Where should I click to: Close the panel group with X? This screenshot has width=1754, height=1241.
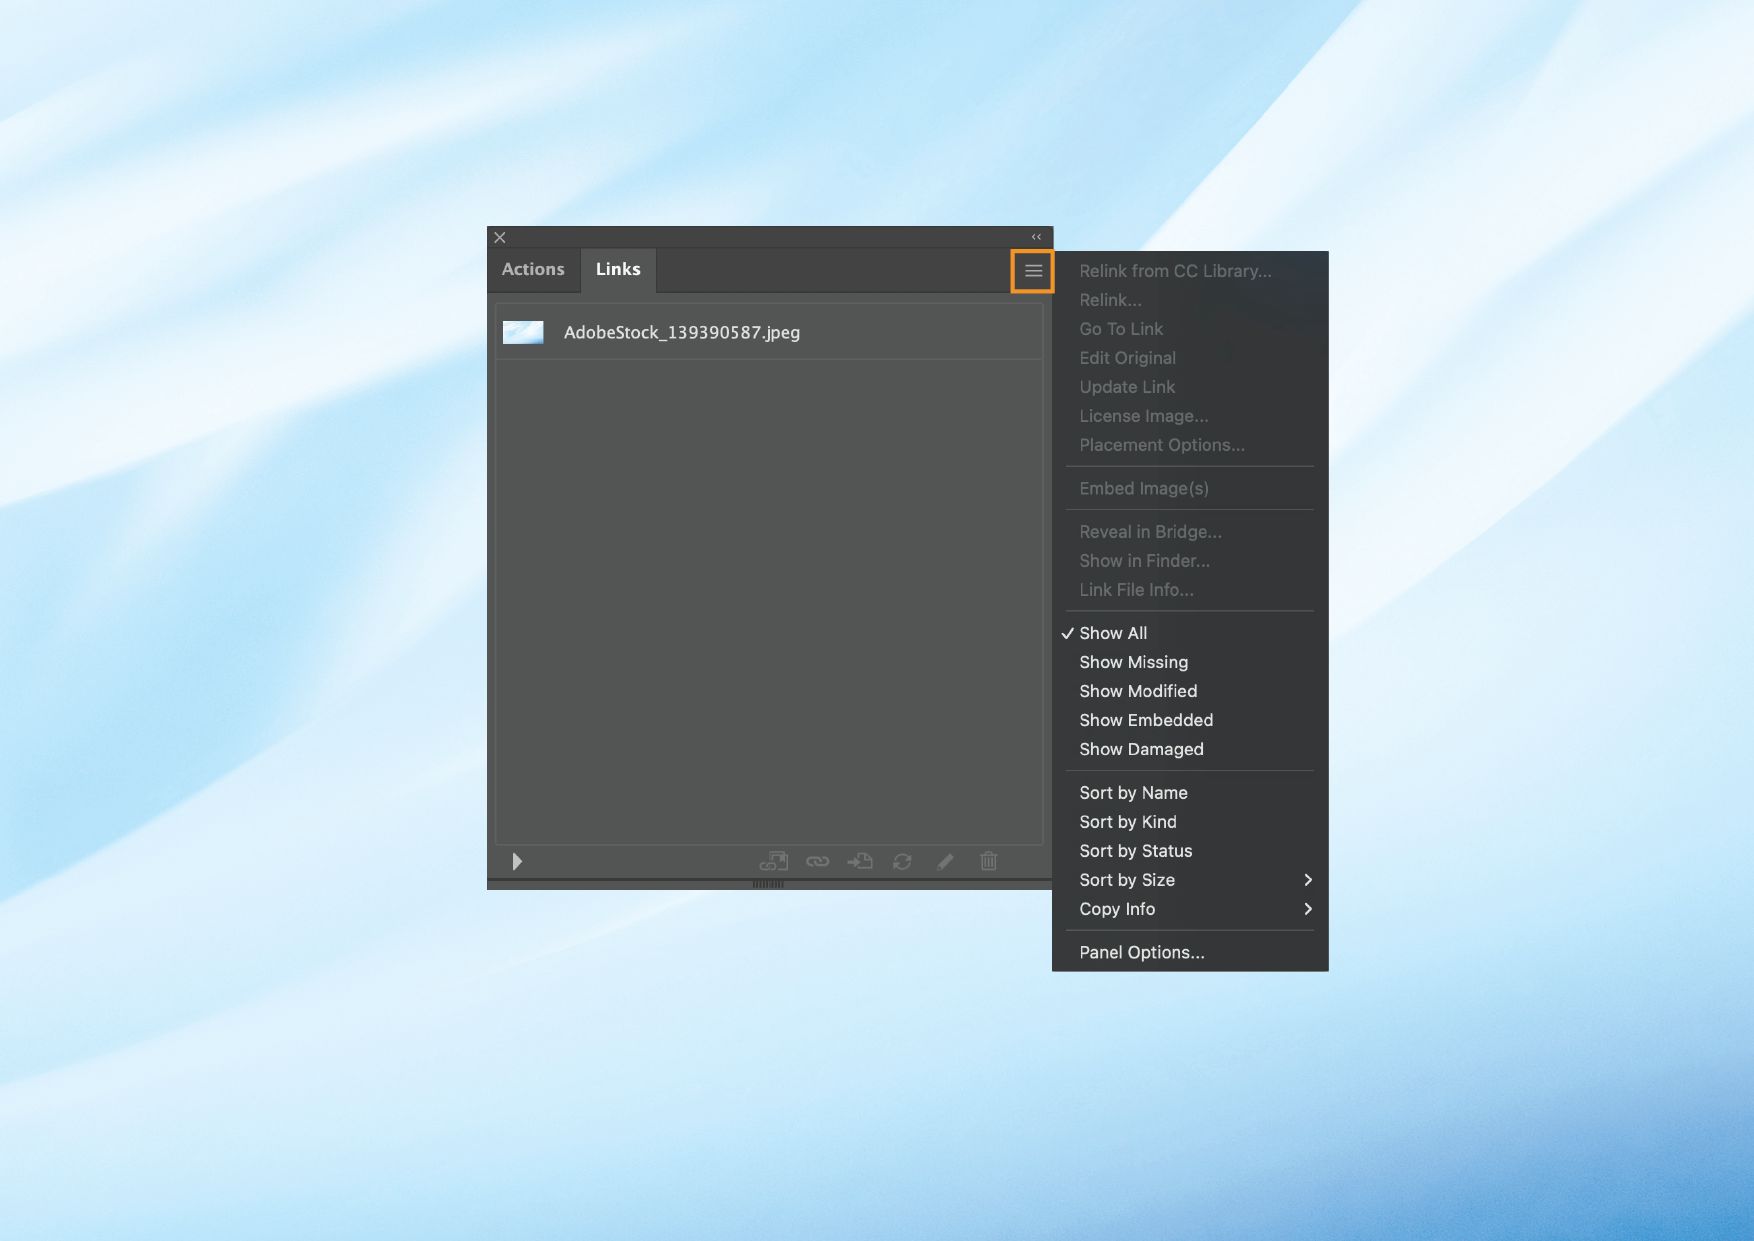[500, 237]
